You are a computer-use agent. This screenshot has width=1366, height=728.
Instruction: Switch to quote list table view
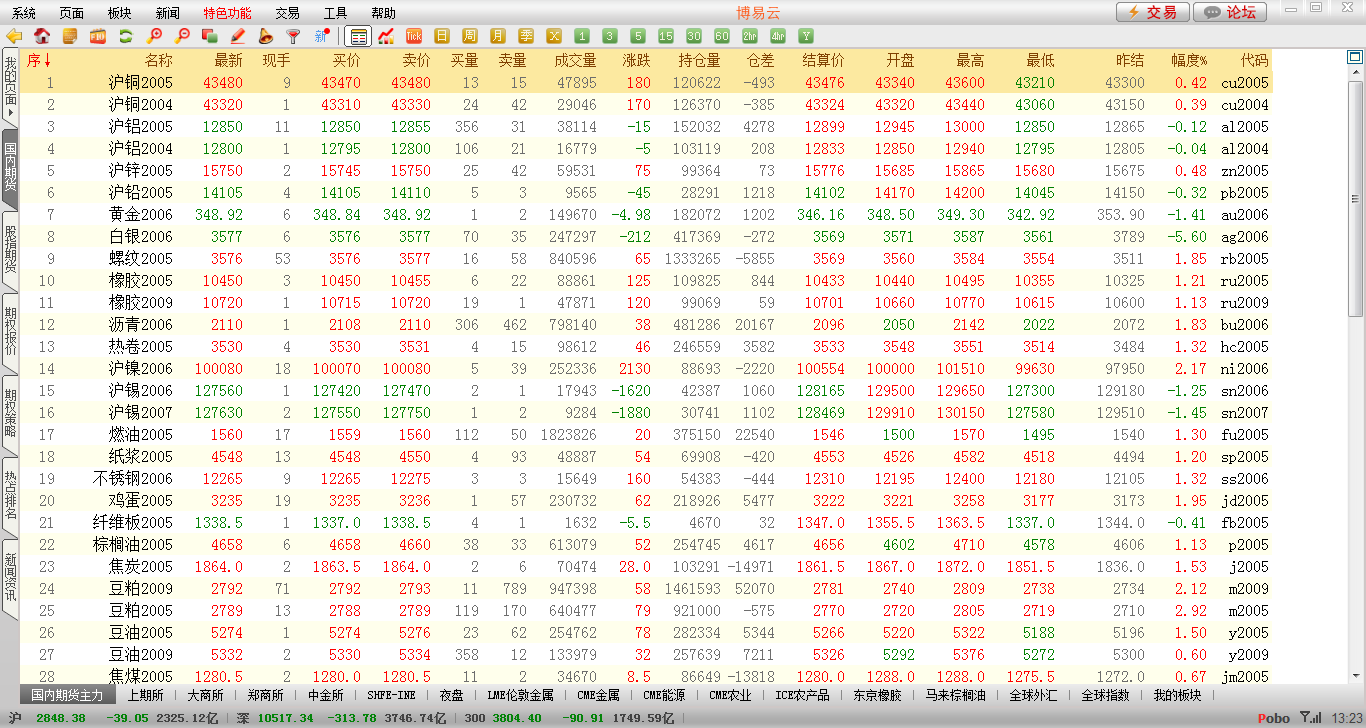(359, 36)
